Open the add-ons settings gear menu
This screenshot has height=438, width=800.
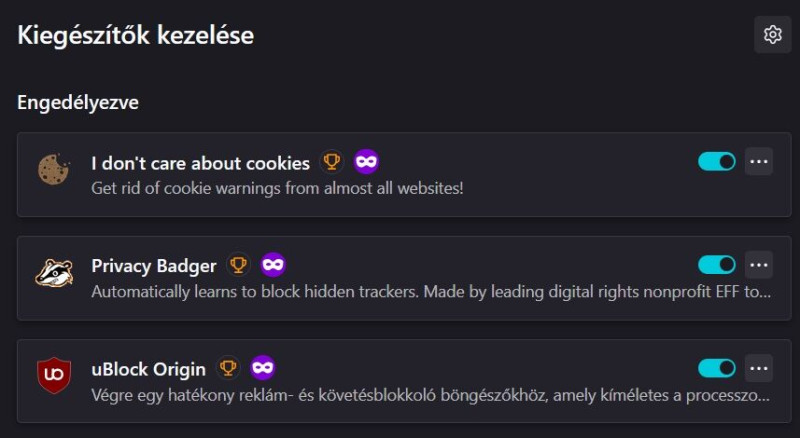point(772,35)
